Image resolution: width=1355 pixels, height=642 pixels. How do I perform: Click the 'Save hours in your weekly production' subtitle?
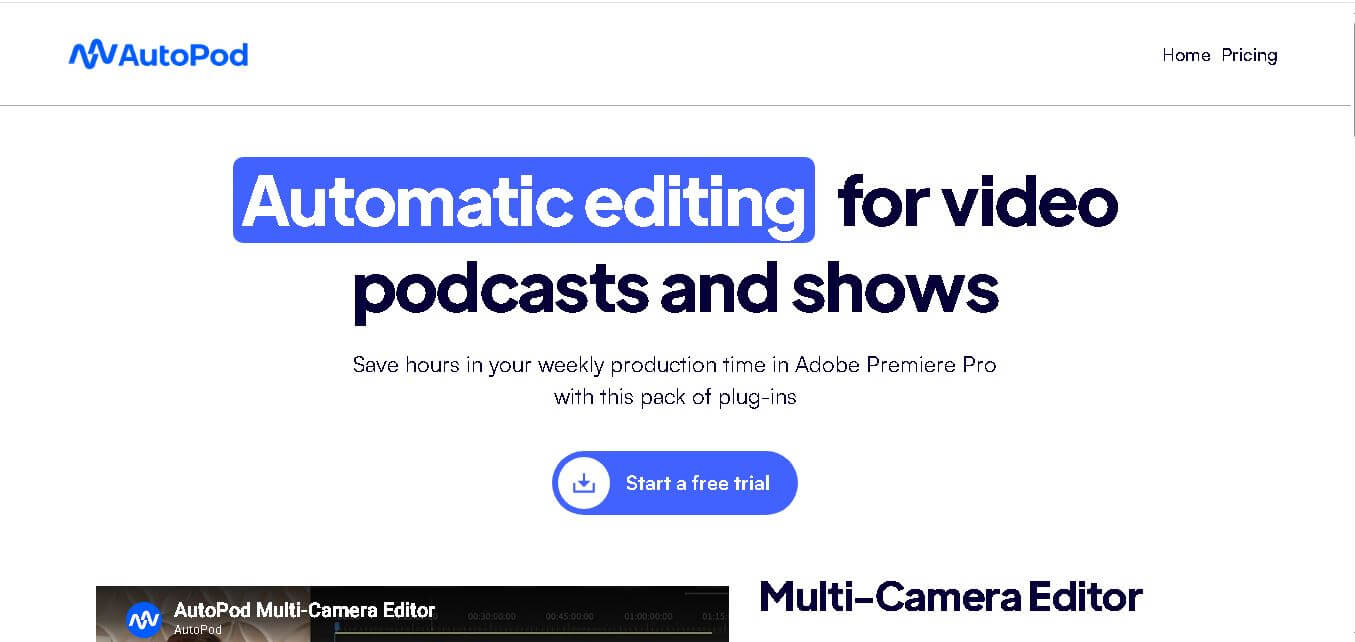pyautogui.click(x=675, y=381)
